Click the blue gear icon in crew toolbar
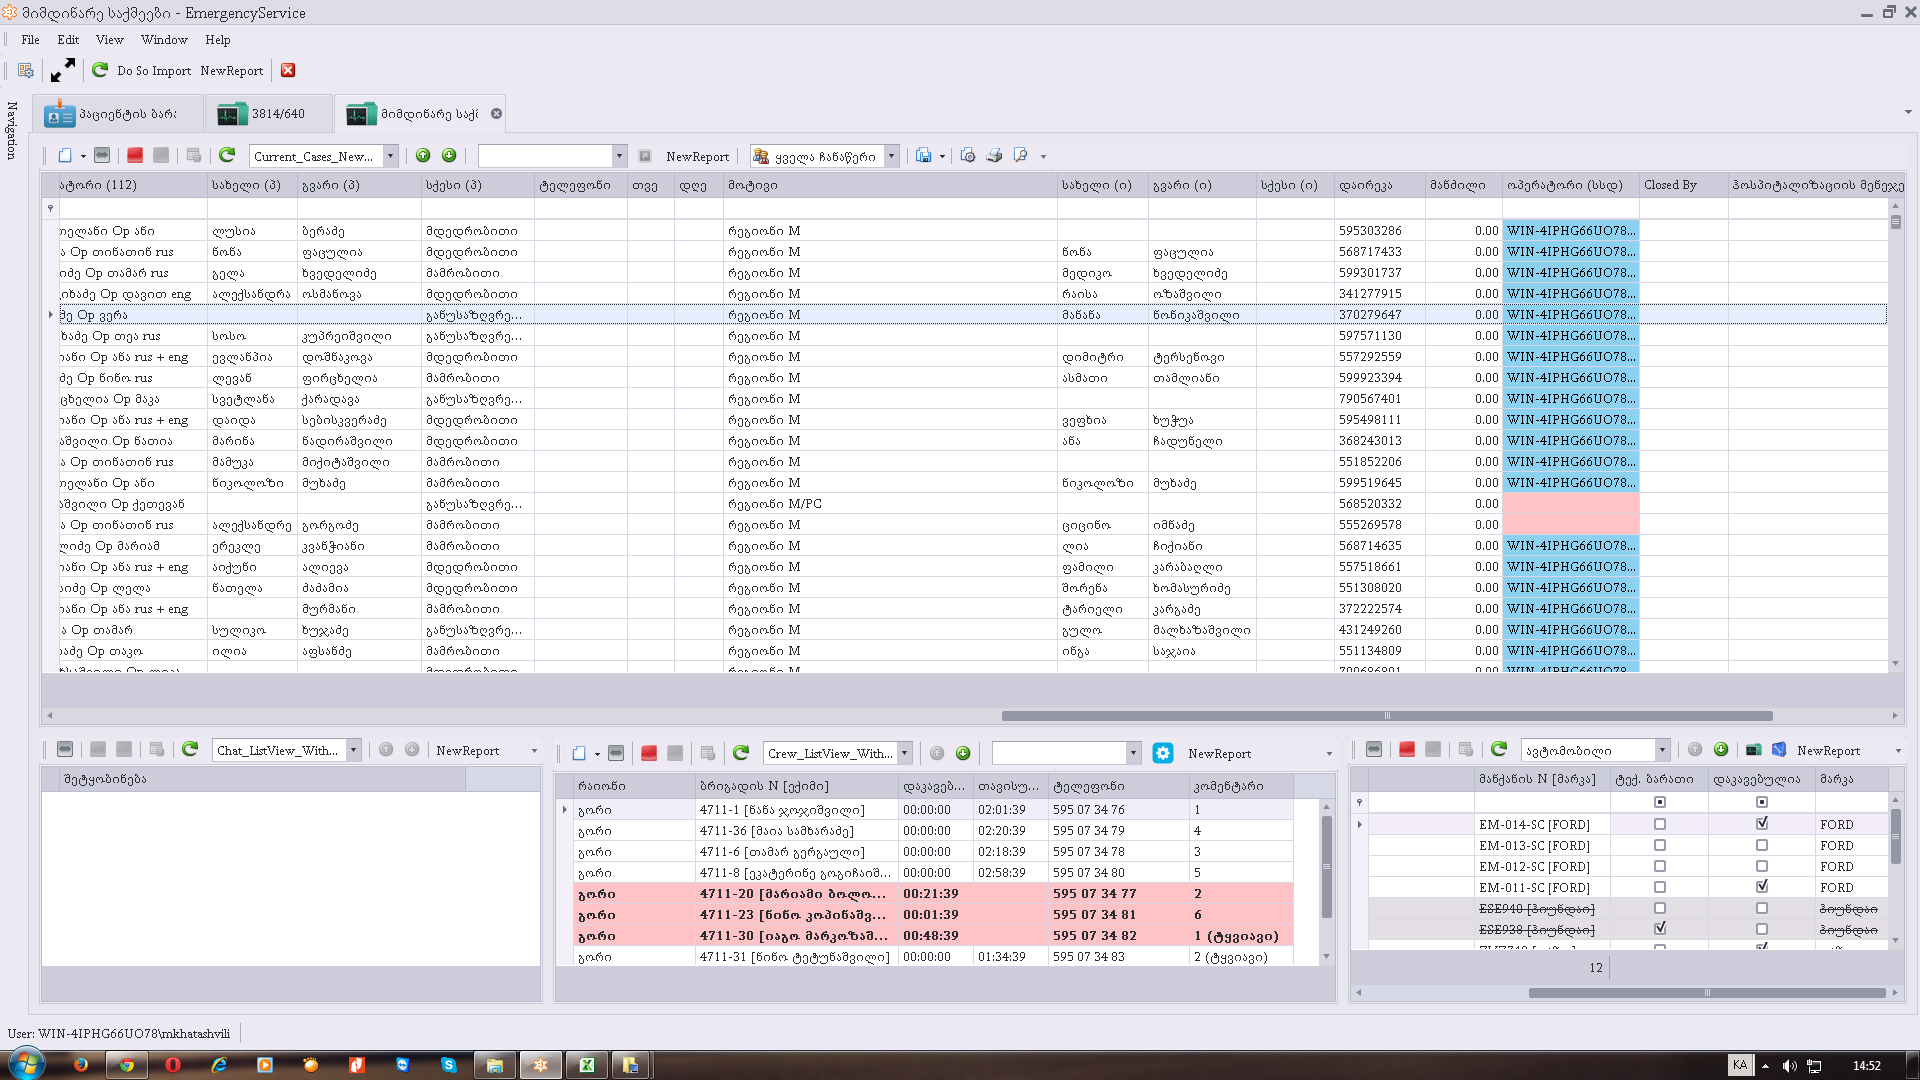 [1162, 754]
